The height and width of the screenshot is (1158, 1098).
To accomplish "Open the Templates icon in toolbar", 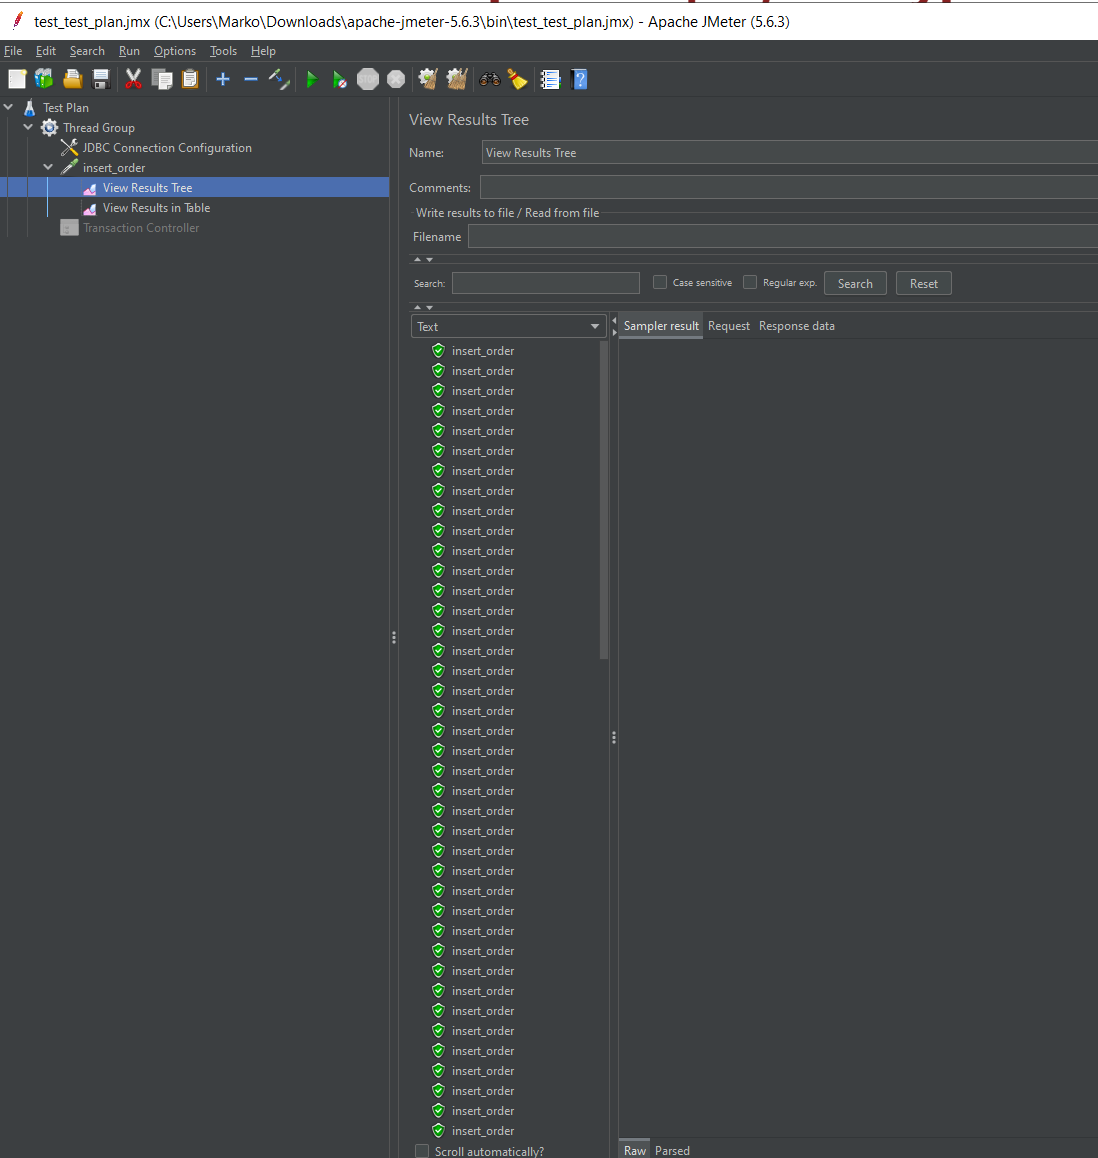I will (44, 79).
